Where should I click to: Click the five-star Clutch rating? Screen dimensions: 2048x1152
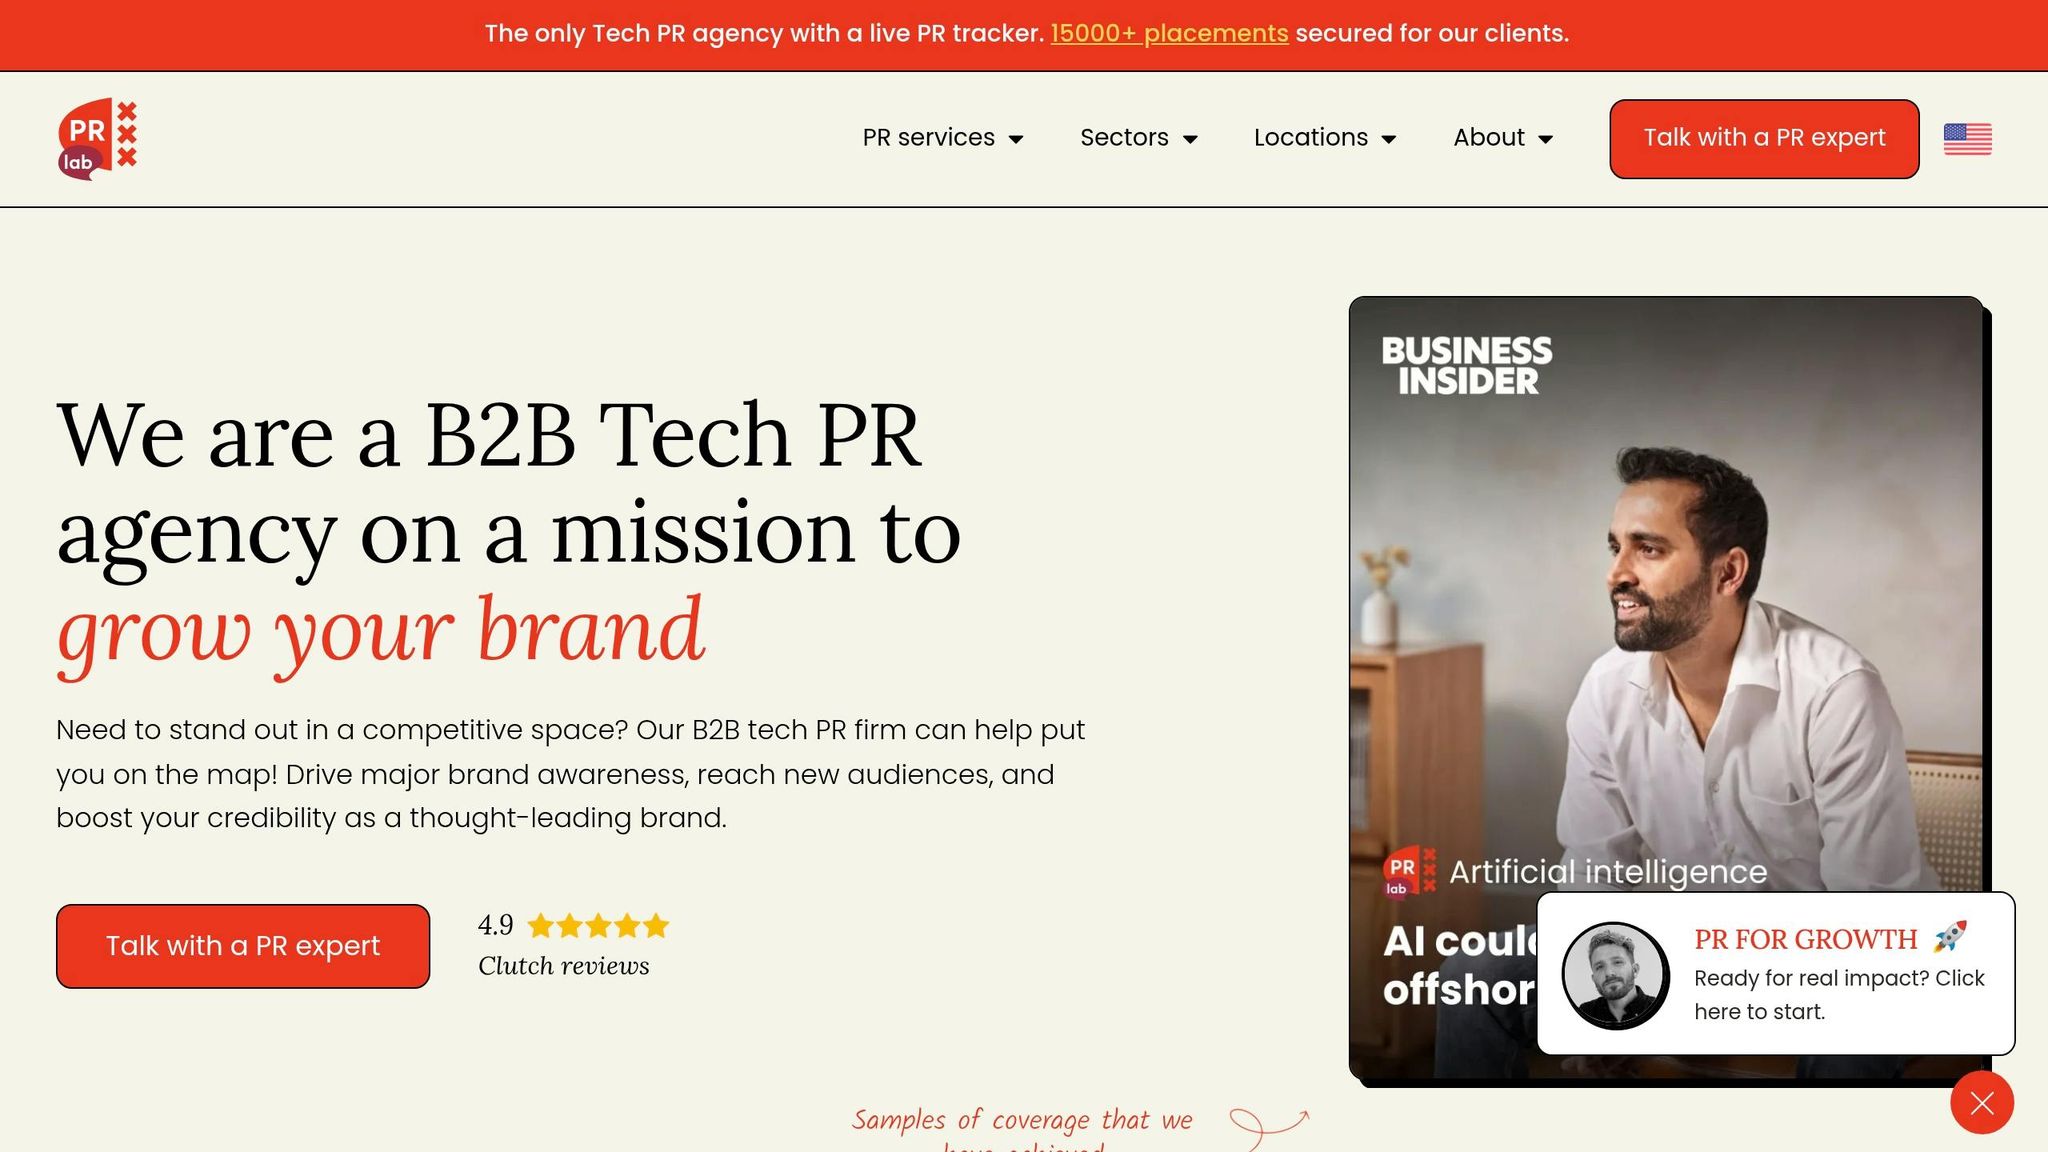pyautogui.click(x=598, y=926)
